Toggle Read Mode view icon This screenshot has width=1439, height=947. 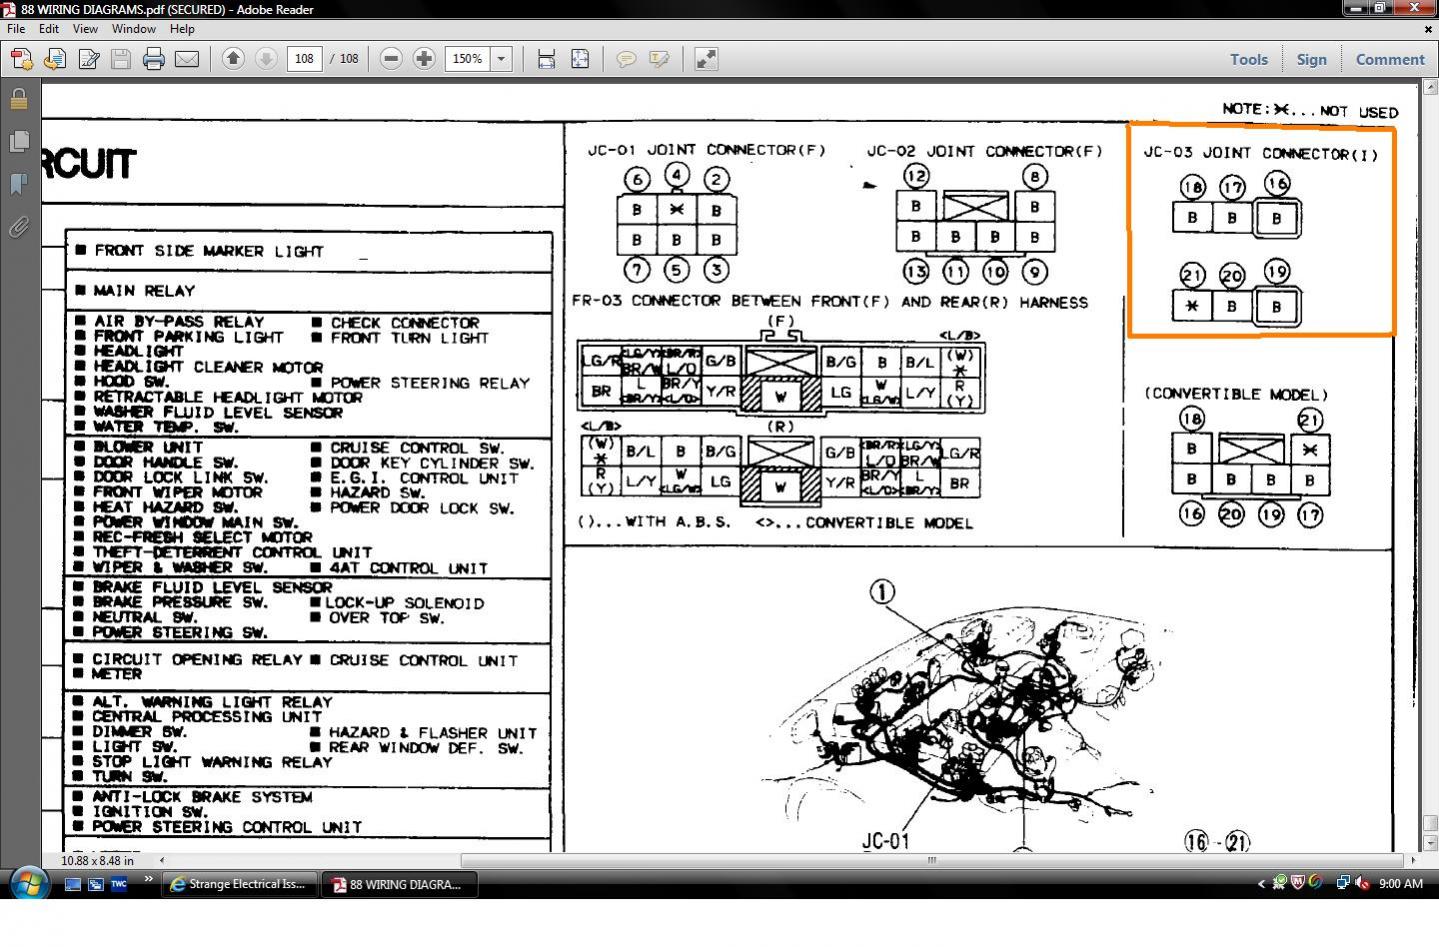(706, 59)
